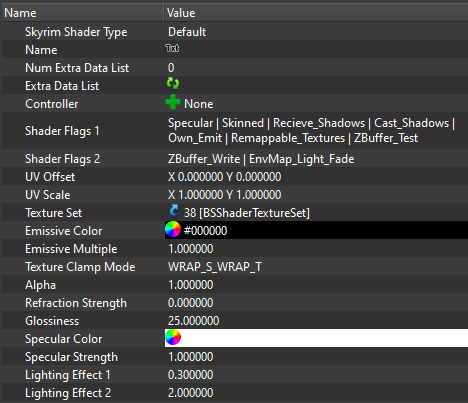This screenshot has height=403, width=468.
Task: Click the Lighting Effect 1 value 0.300000
Action: click(191, 375)
